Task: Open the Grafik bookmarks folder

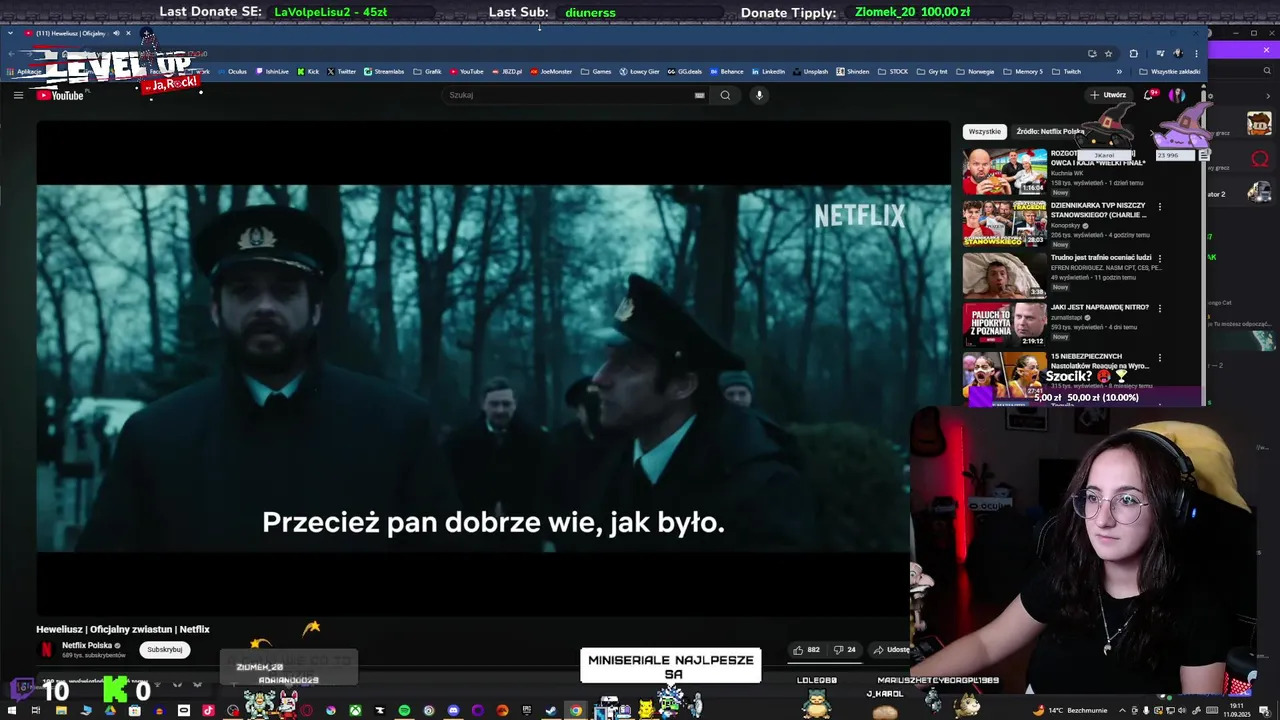Action: [x=428, y=72]
